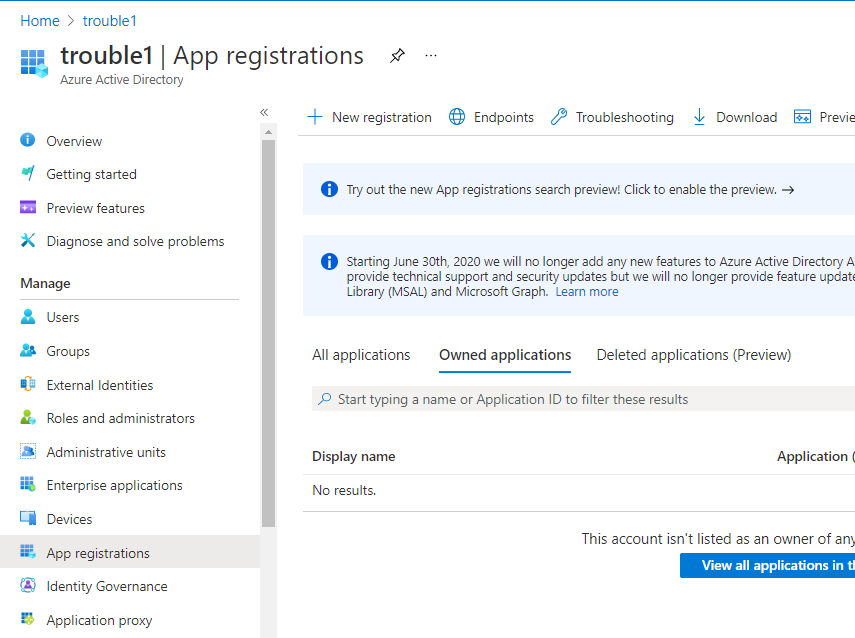Open Administrative units

pyautogui.click(x=106, y=452)
